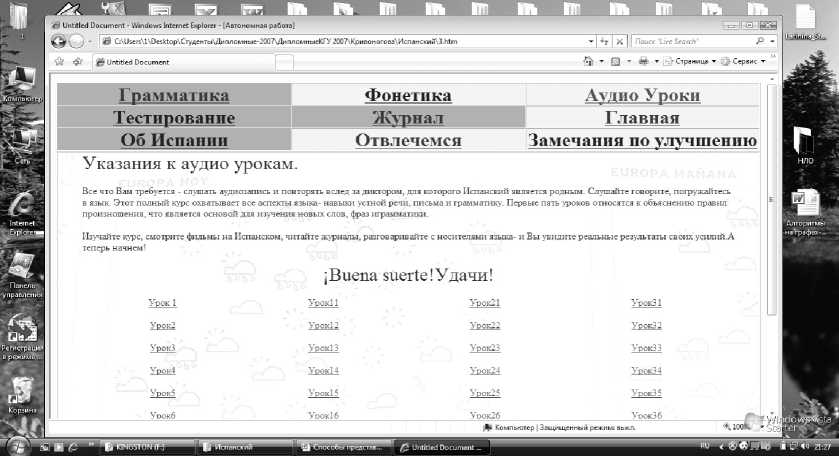Click the Print icon in the toolbar

tap(642, 62)
